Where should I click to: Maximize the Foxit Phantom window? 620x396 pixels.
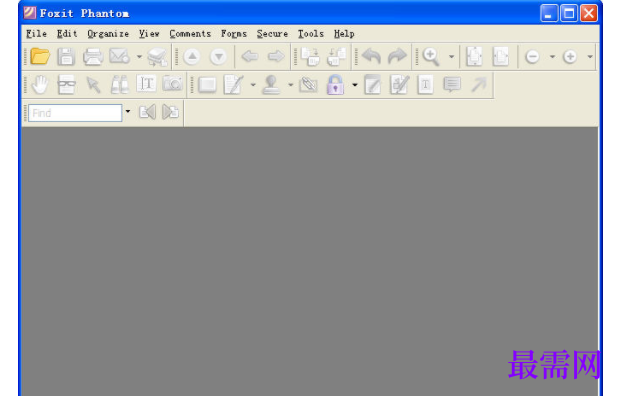569,13
